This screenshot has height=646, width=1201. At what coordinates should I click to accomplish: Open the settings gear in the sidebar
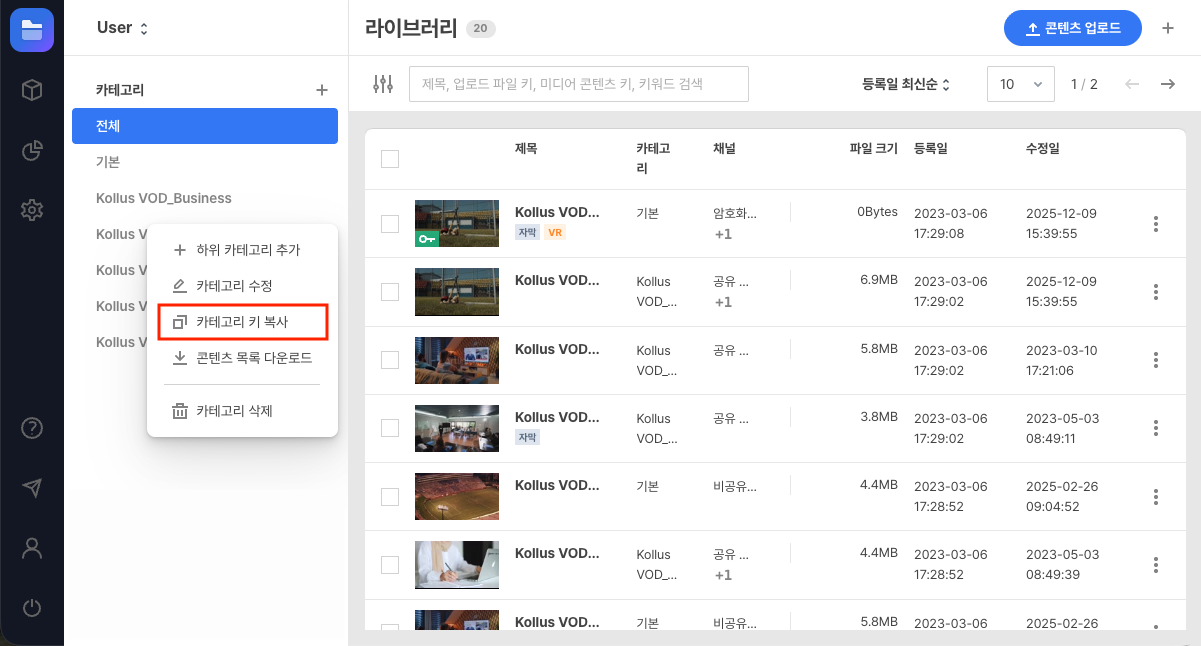point(31,209)
